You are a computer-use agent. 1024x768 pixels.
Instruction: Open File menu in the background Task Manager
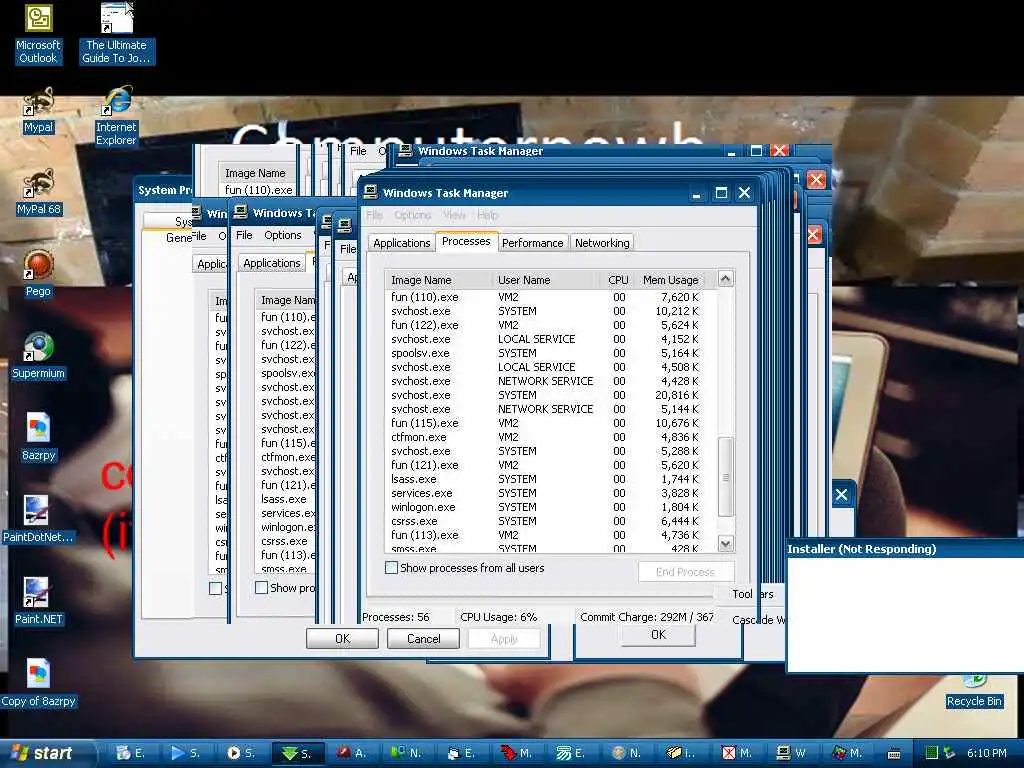point(244,235)
